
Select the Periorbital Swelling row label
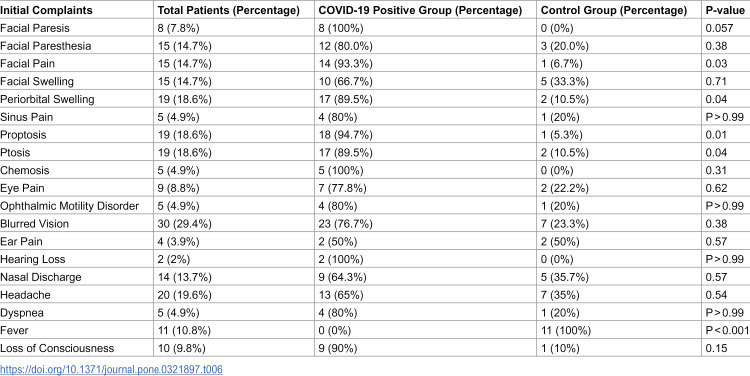tap(47, 99)
